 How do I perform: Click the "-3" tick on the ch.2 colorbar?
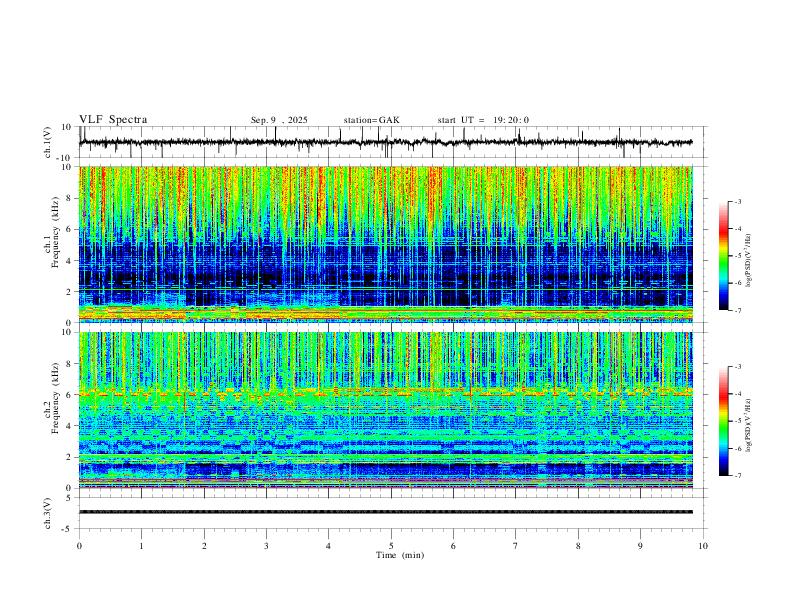738,367
